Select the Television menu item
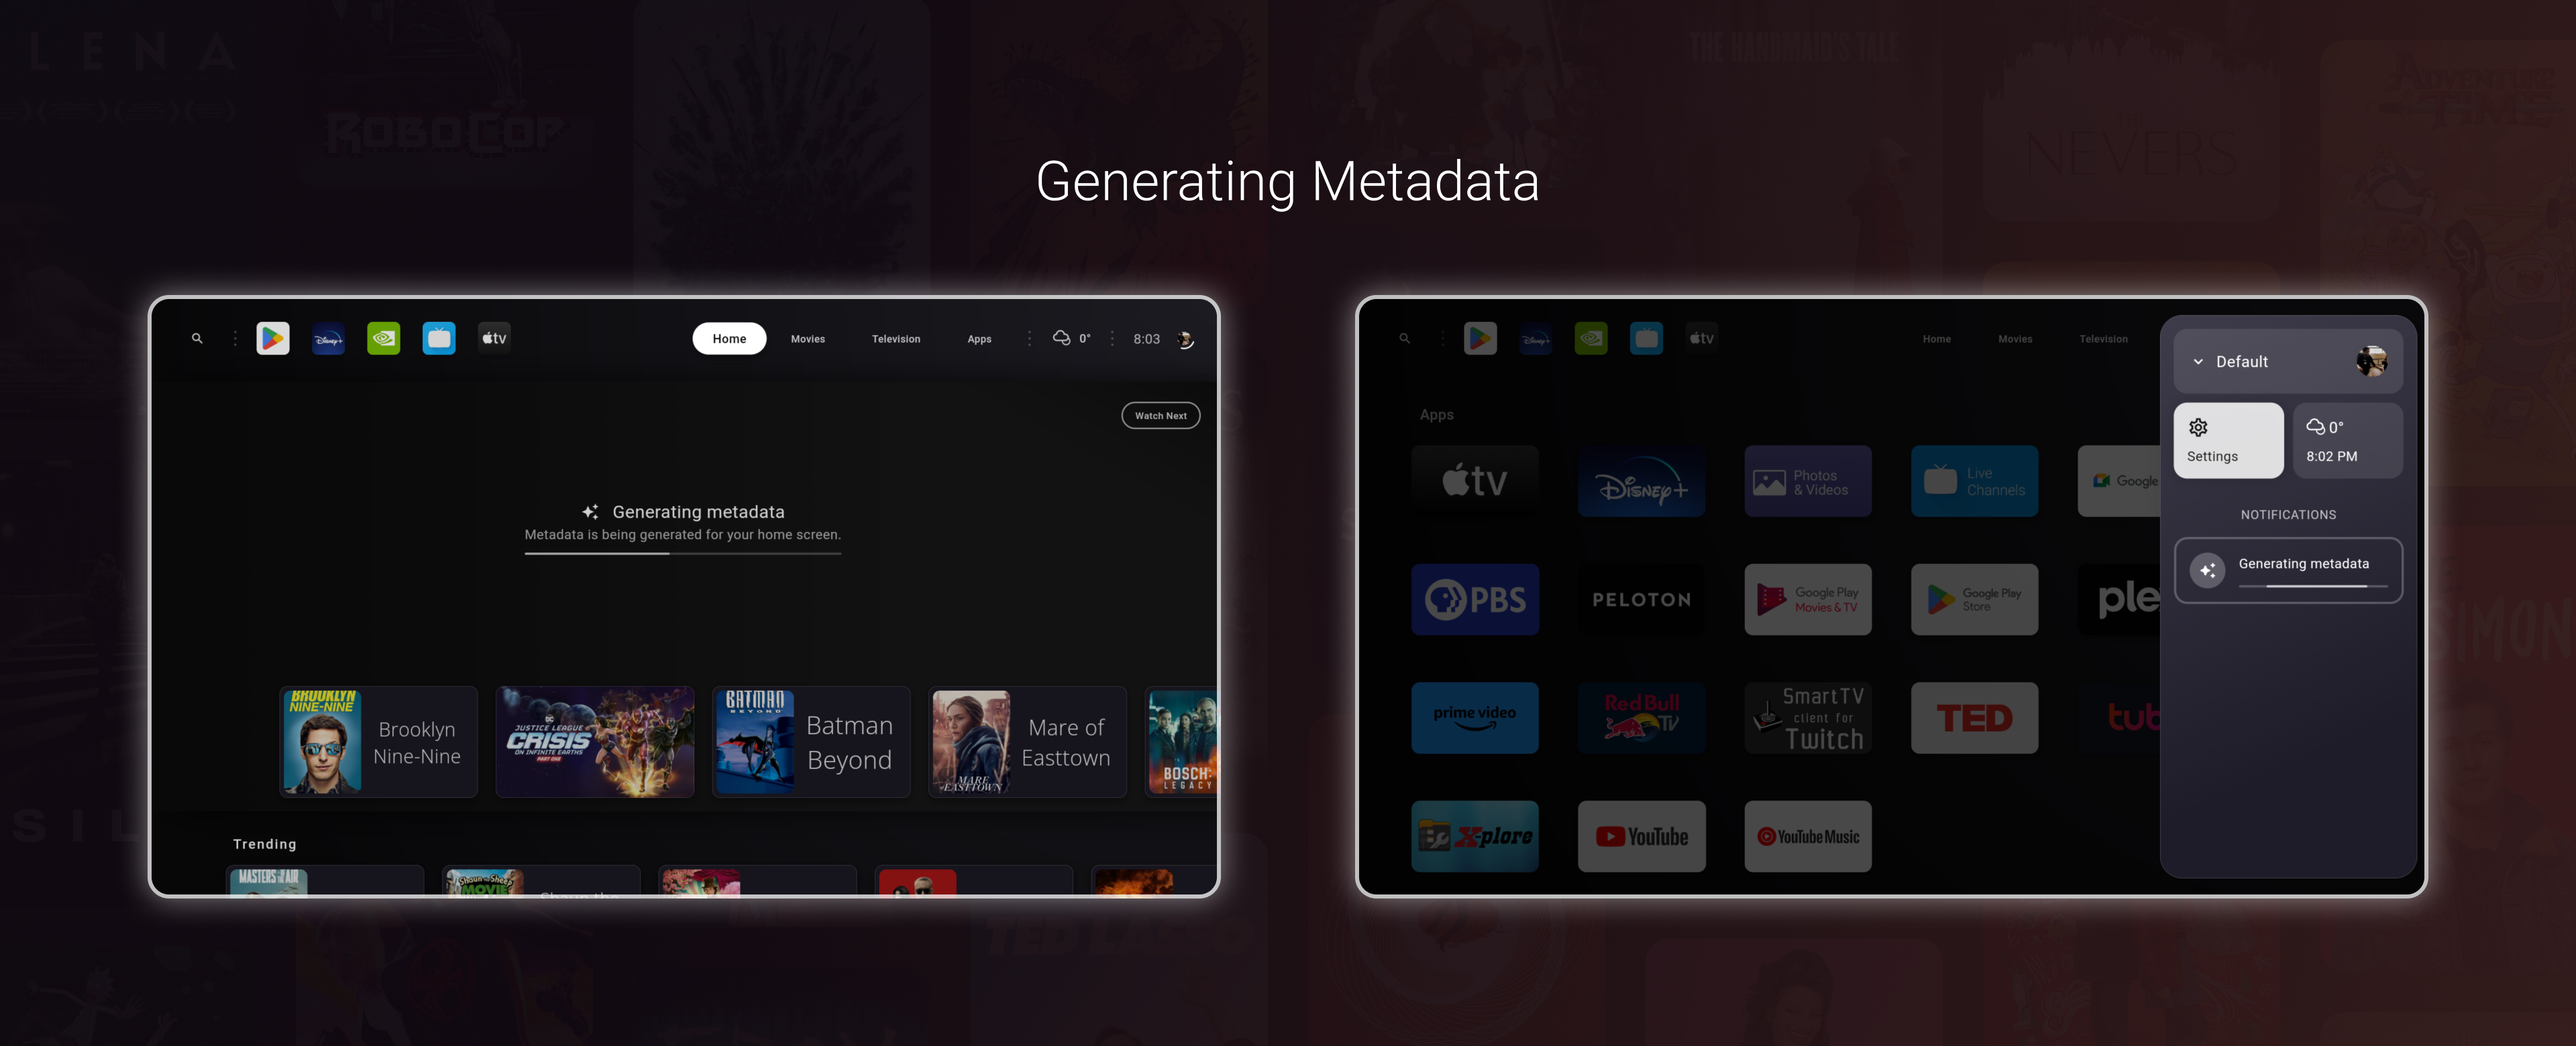The width and height of the screenshot is (2576, 1046). coord(896,338)
